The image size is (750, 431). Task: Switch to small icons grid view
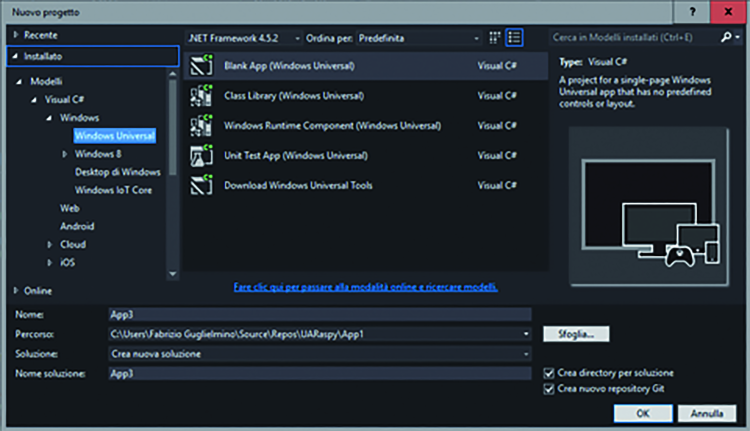pyautogui.click(x=495, y=38)
